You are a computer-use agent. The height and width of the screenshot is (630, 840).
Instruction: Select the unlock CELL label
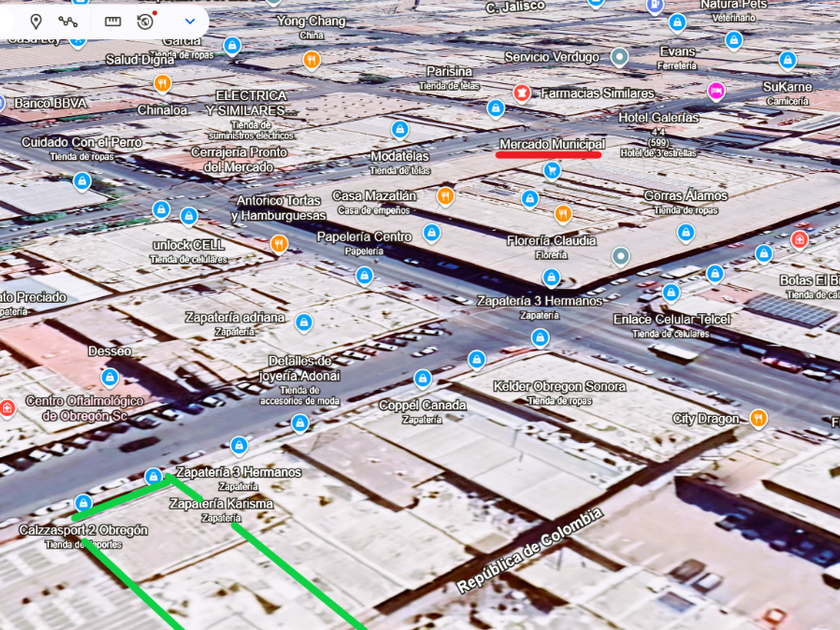coord(188,251)
